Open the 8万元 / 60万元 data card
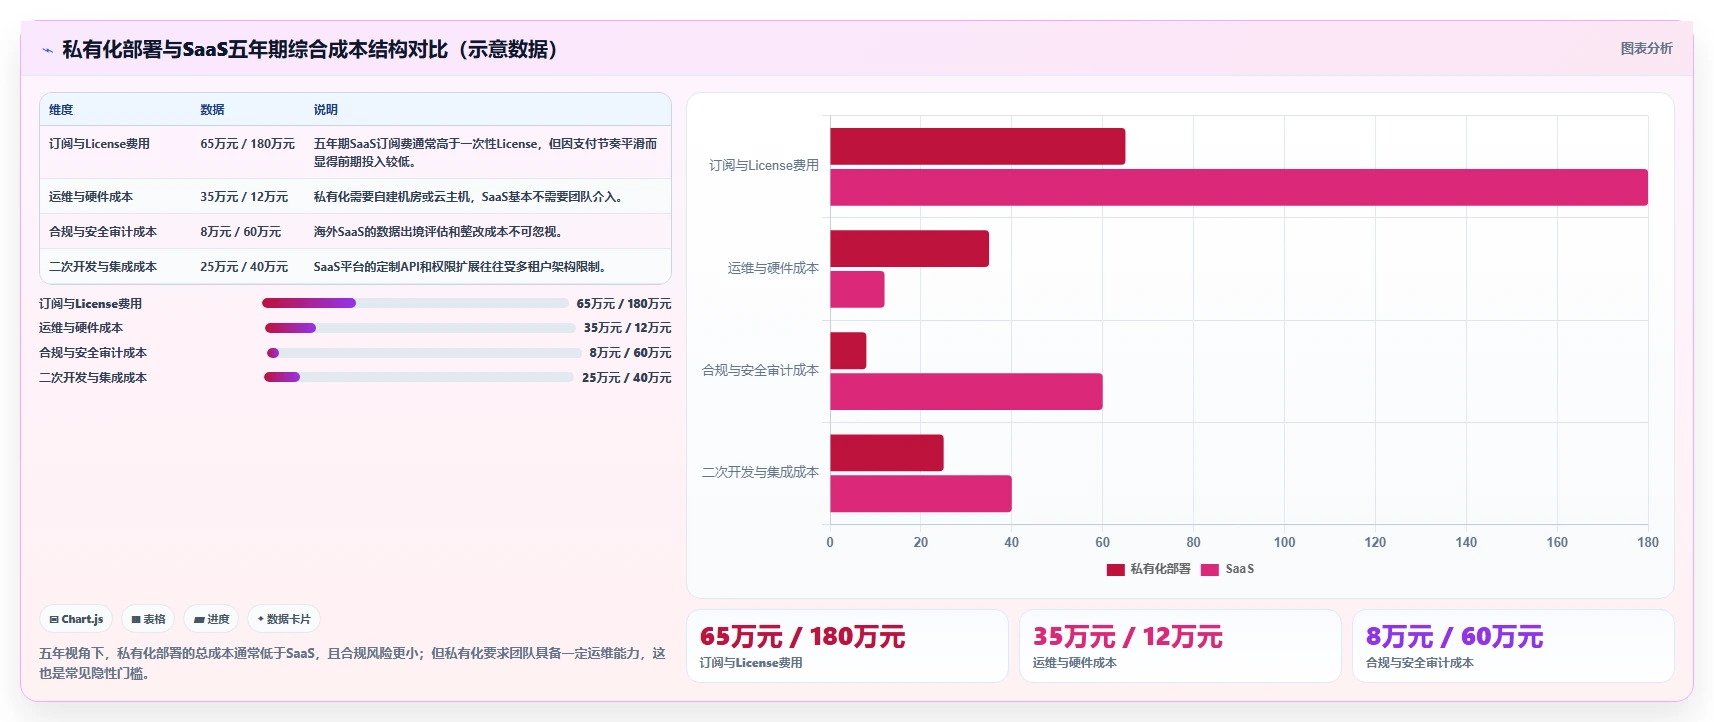 pyautogui.click(x=1513, y=646)
